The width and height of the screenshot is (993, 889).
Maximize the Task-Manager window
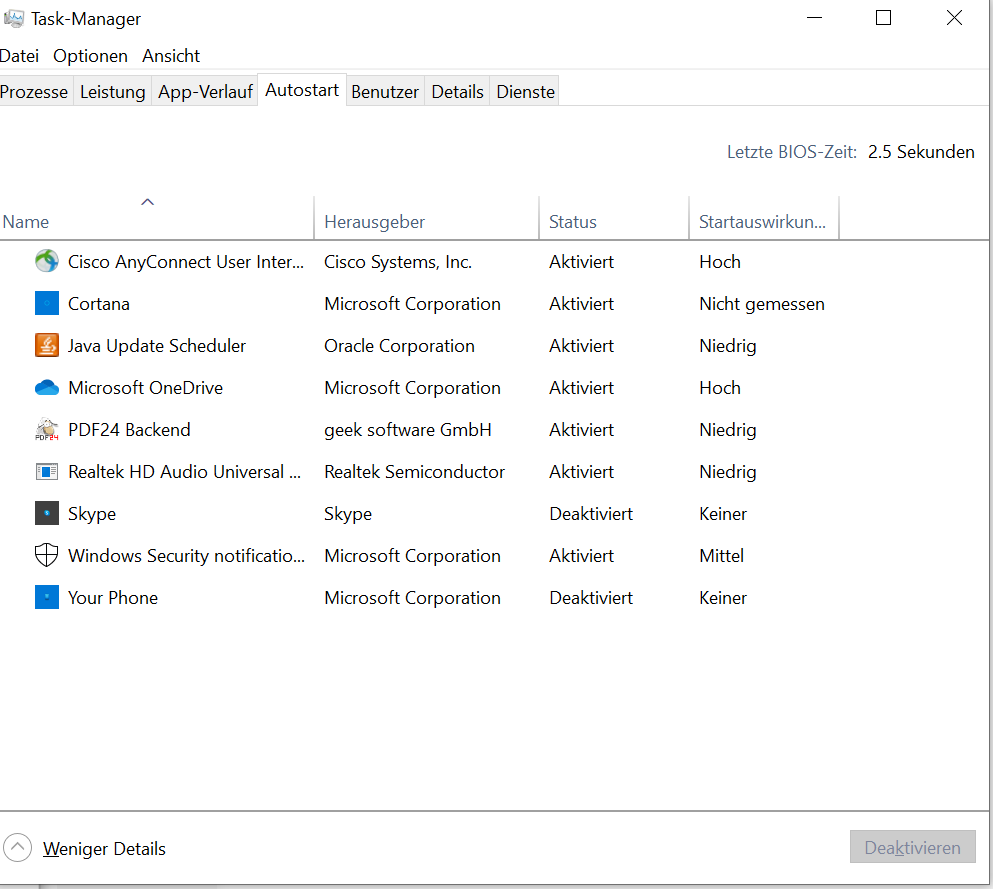point(883,18)
